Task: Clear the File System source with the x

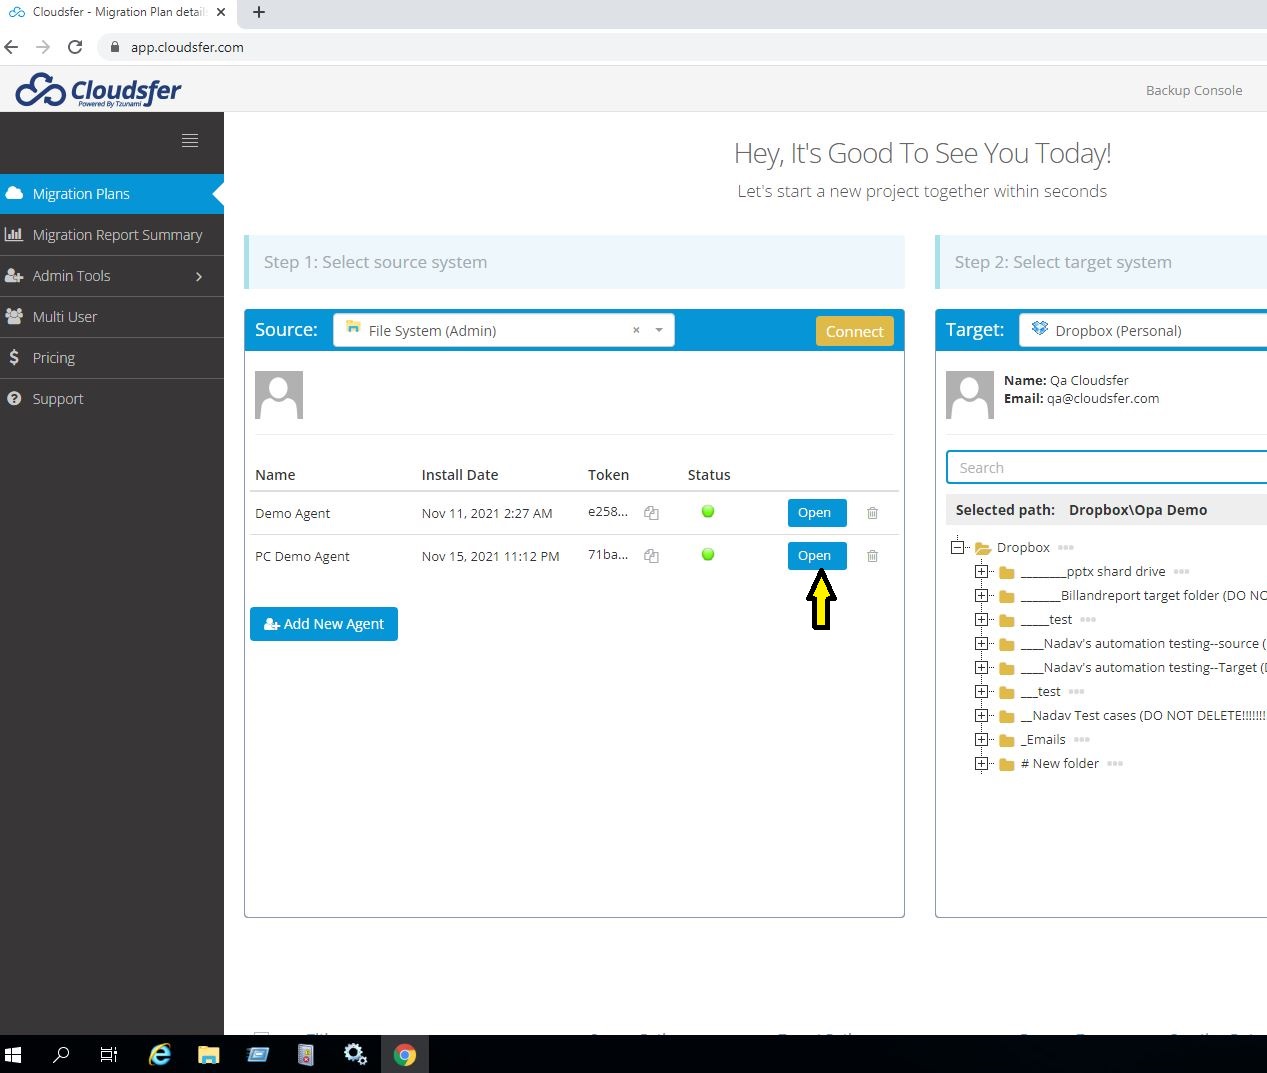Action: (x=635, y=329)
